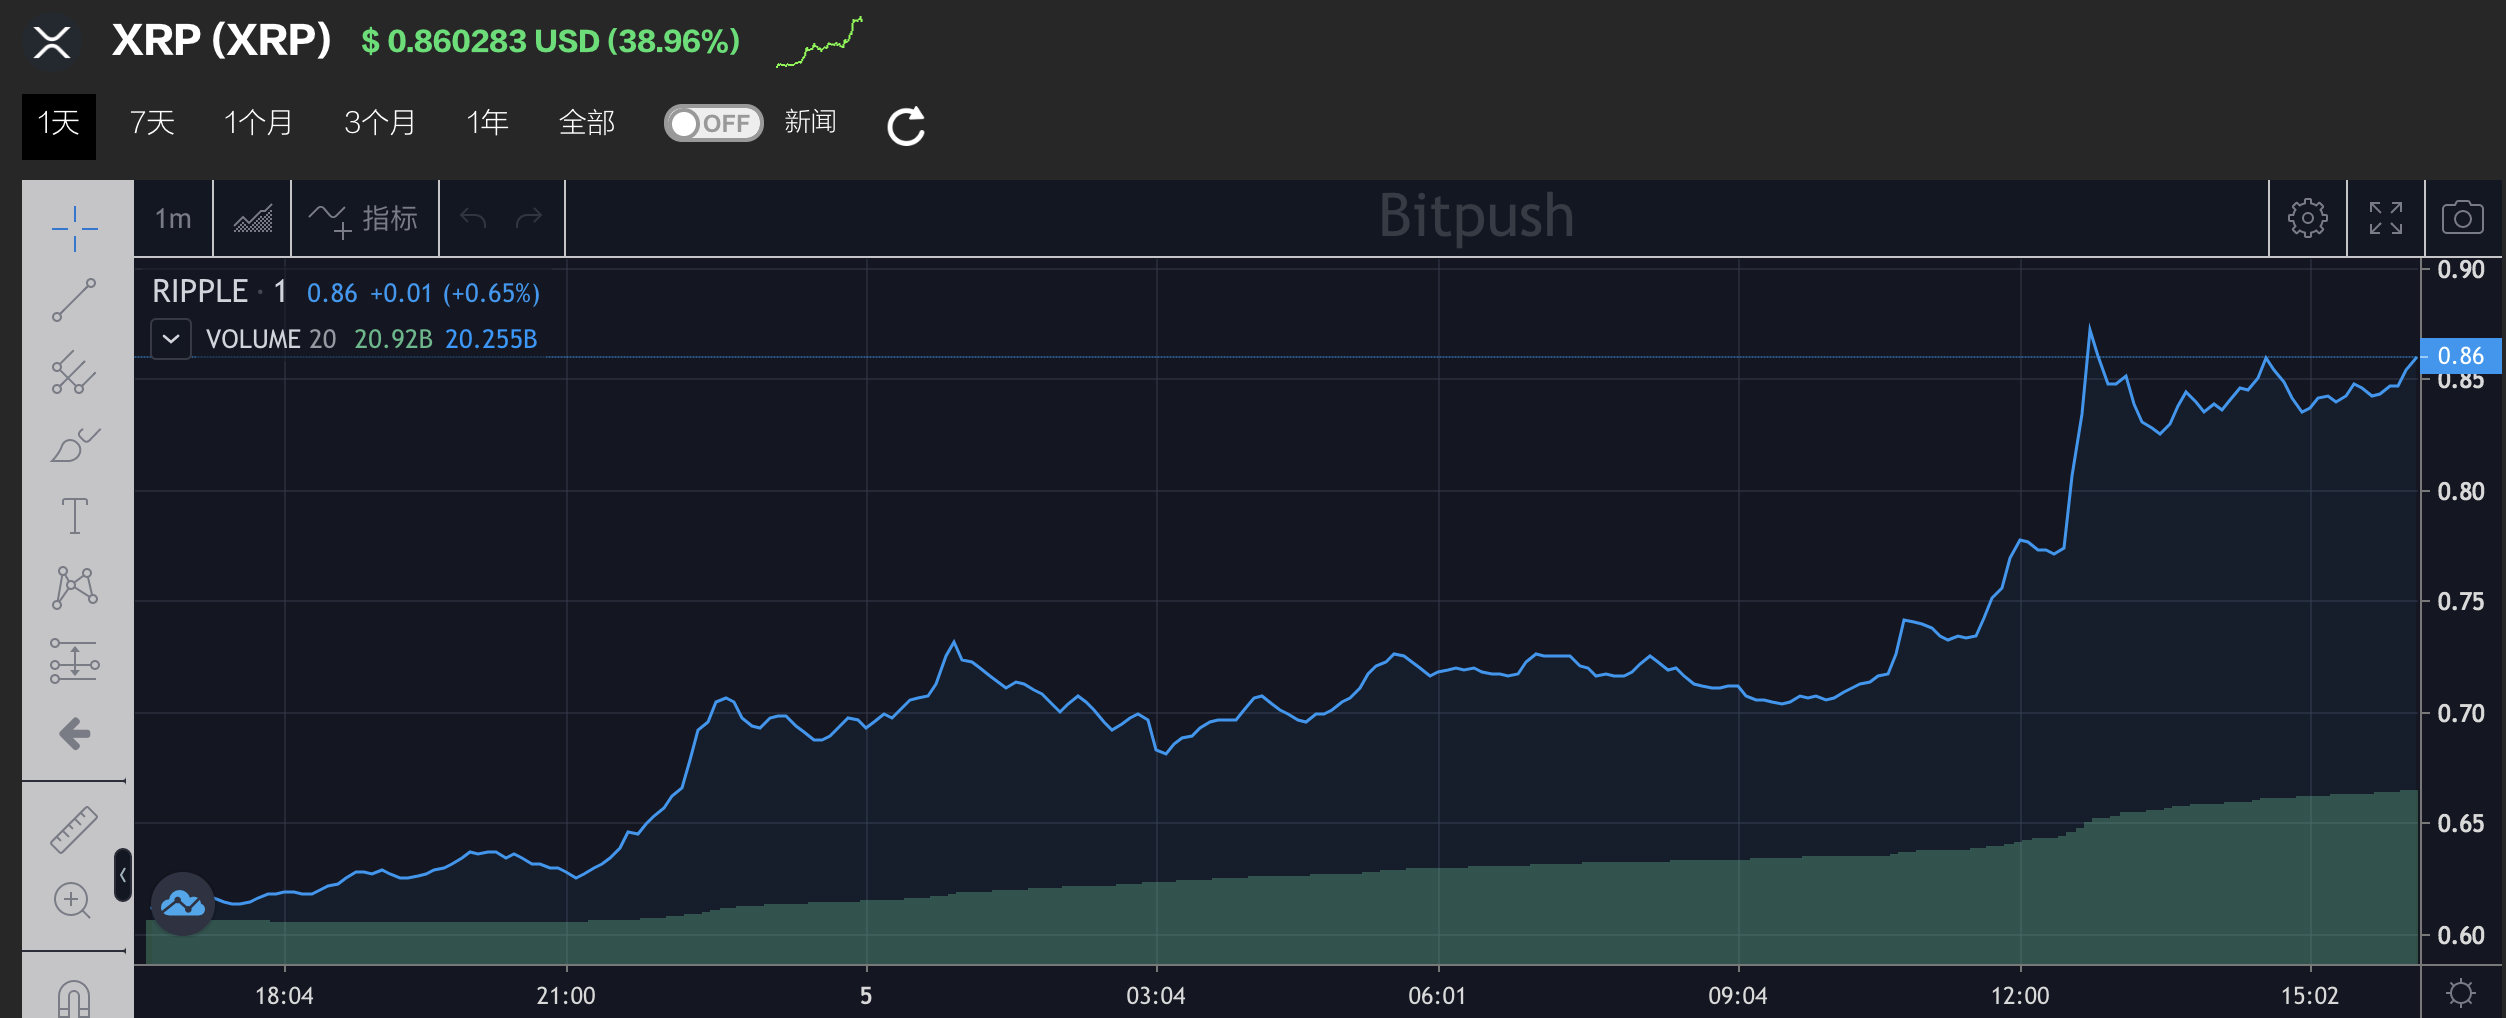The image size is (2506, 1018).
Task: Pick the brush drawing tool
Action: pyautogui.click(x=75, y=445)
